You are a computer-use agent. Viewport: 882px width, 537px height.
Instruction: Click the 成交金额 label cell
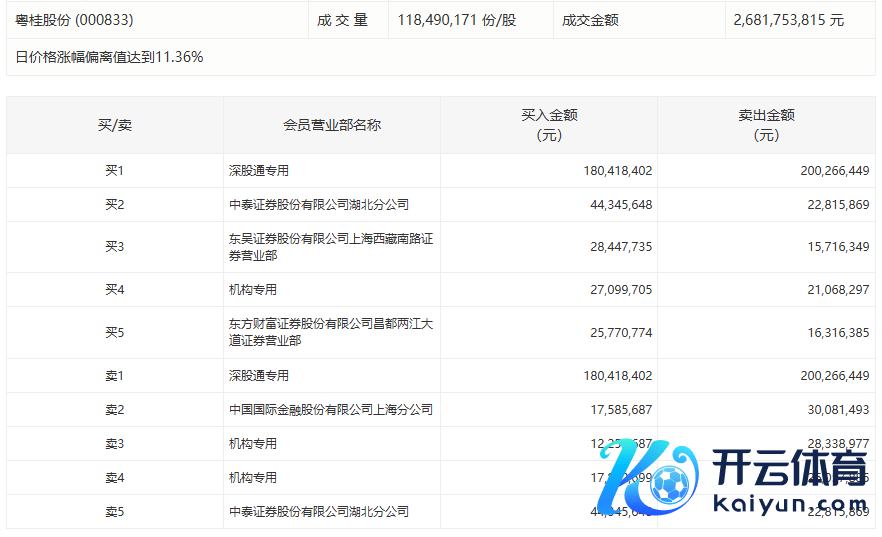[590, 20]
